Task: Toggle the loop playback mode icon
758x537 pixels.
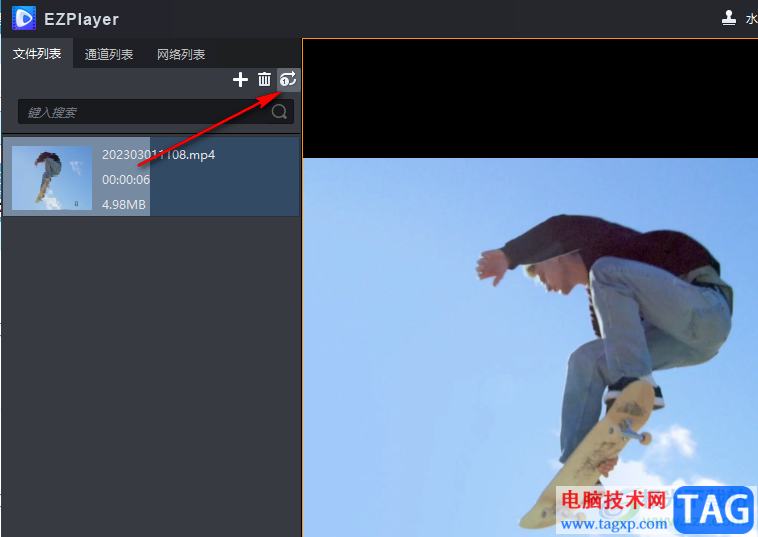Action: tap(288, 79)
